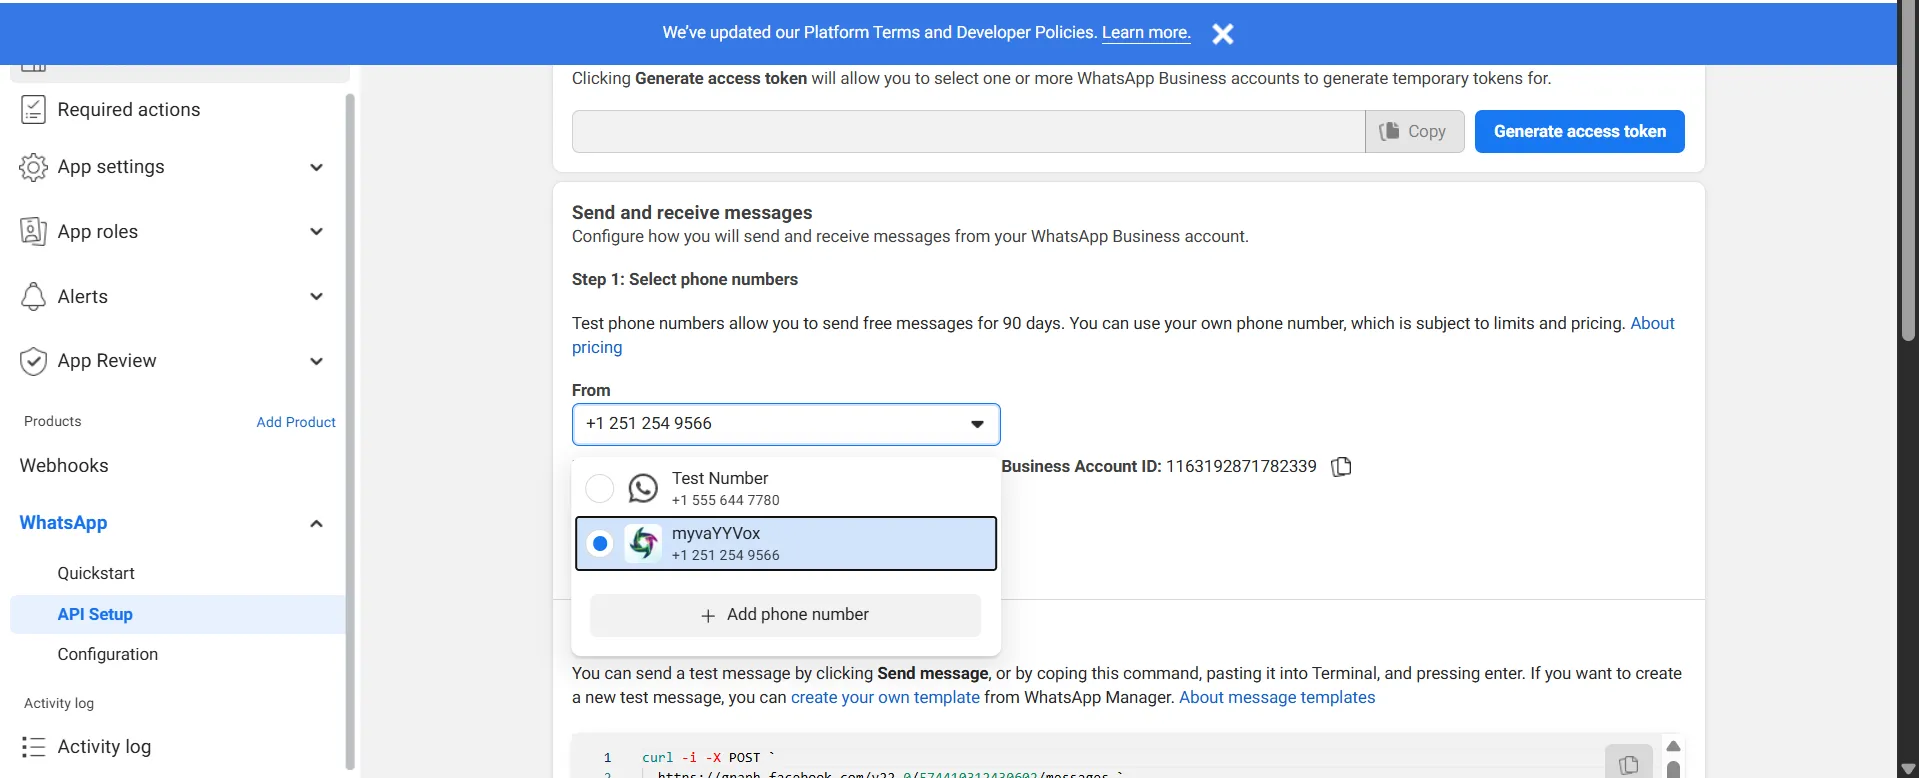Image resolution: width=1919 pixels, height=778 pixels.
Task: Click the Add Product link
Action: coord(296,422)
